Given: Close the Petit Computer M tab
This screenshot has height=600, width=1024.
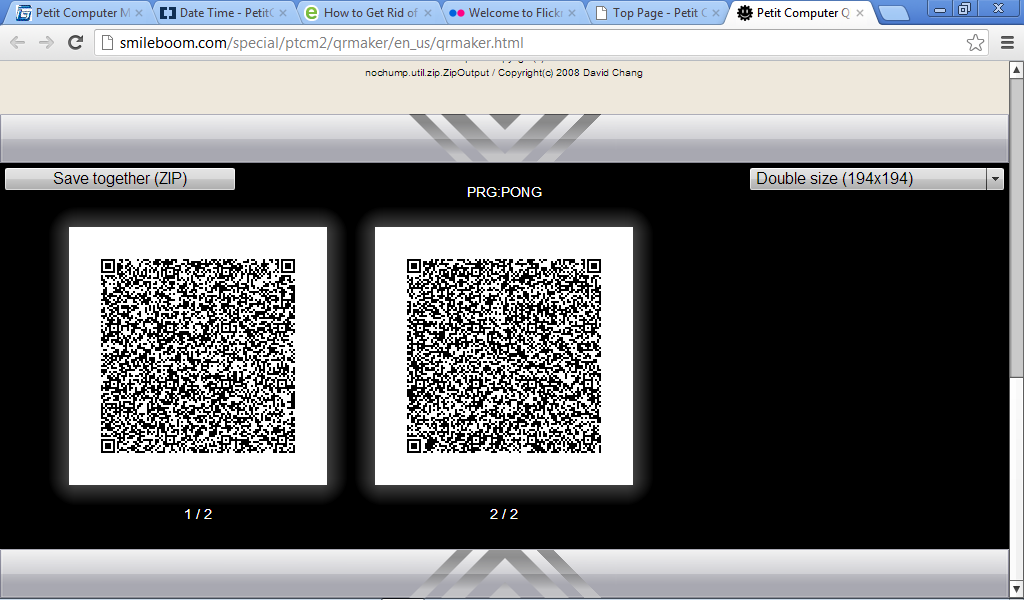Looking at the screenshot, I should [x=138, y=13].
